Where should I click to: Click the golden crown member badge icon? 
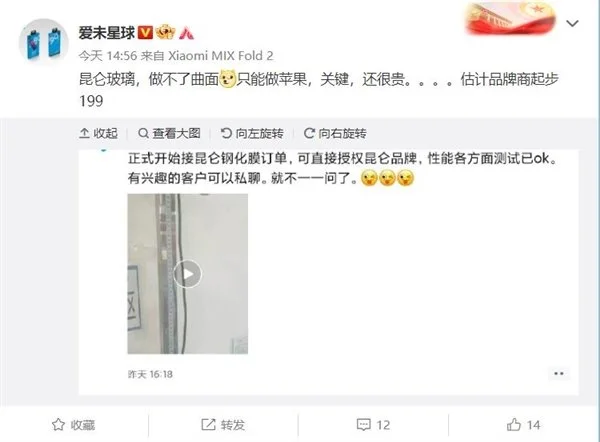[x=166, y=32]
